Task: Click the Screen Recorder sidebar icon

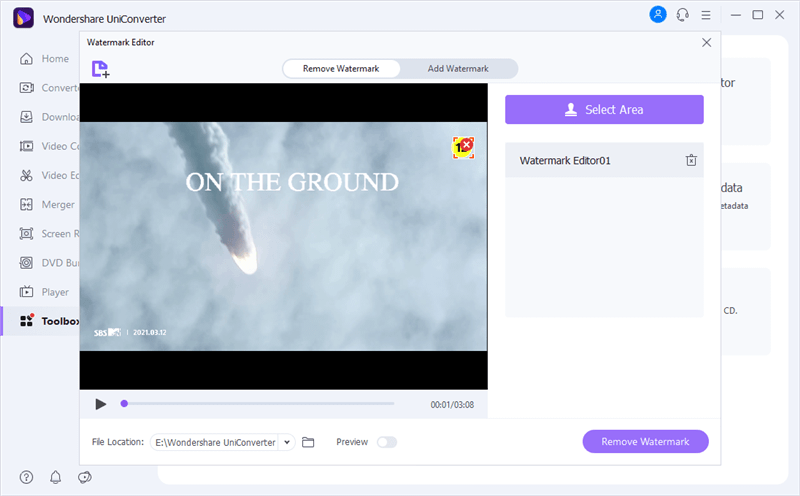Action: coord(26,233)
